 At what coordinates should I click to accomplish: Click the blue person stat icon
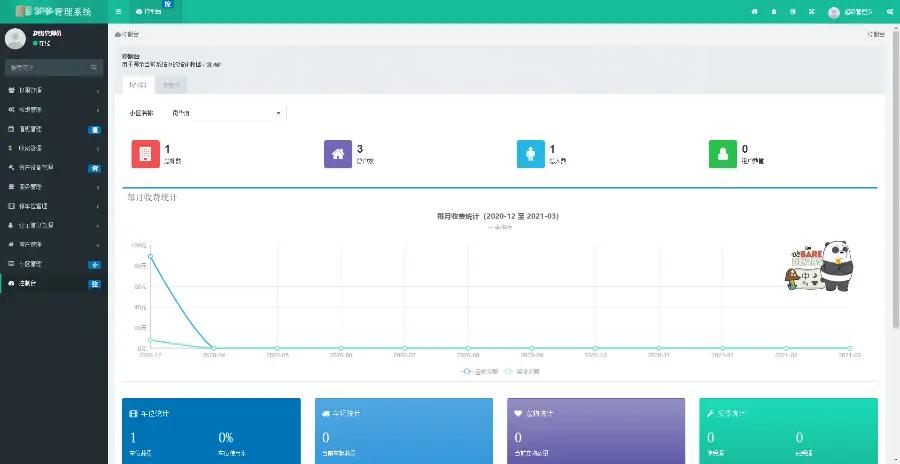pyautogui.click(x=531, y=154)
